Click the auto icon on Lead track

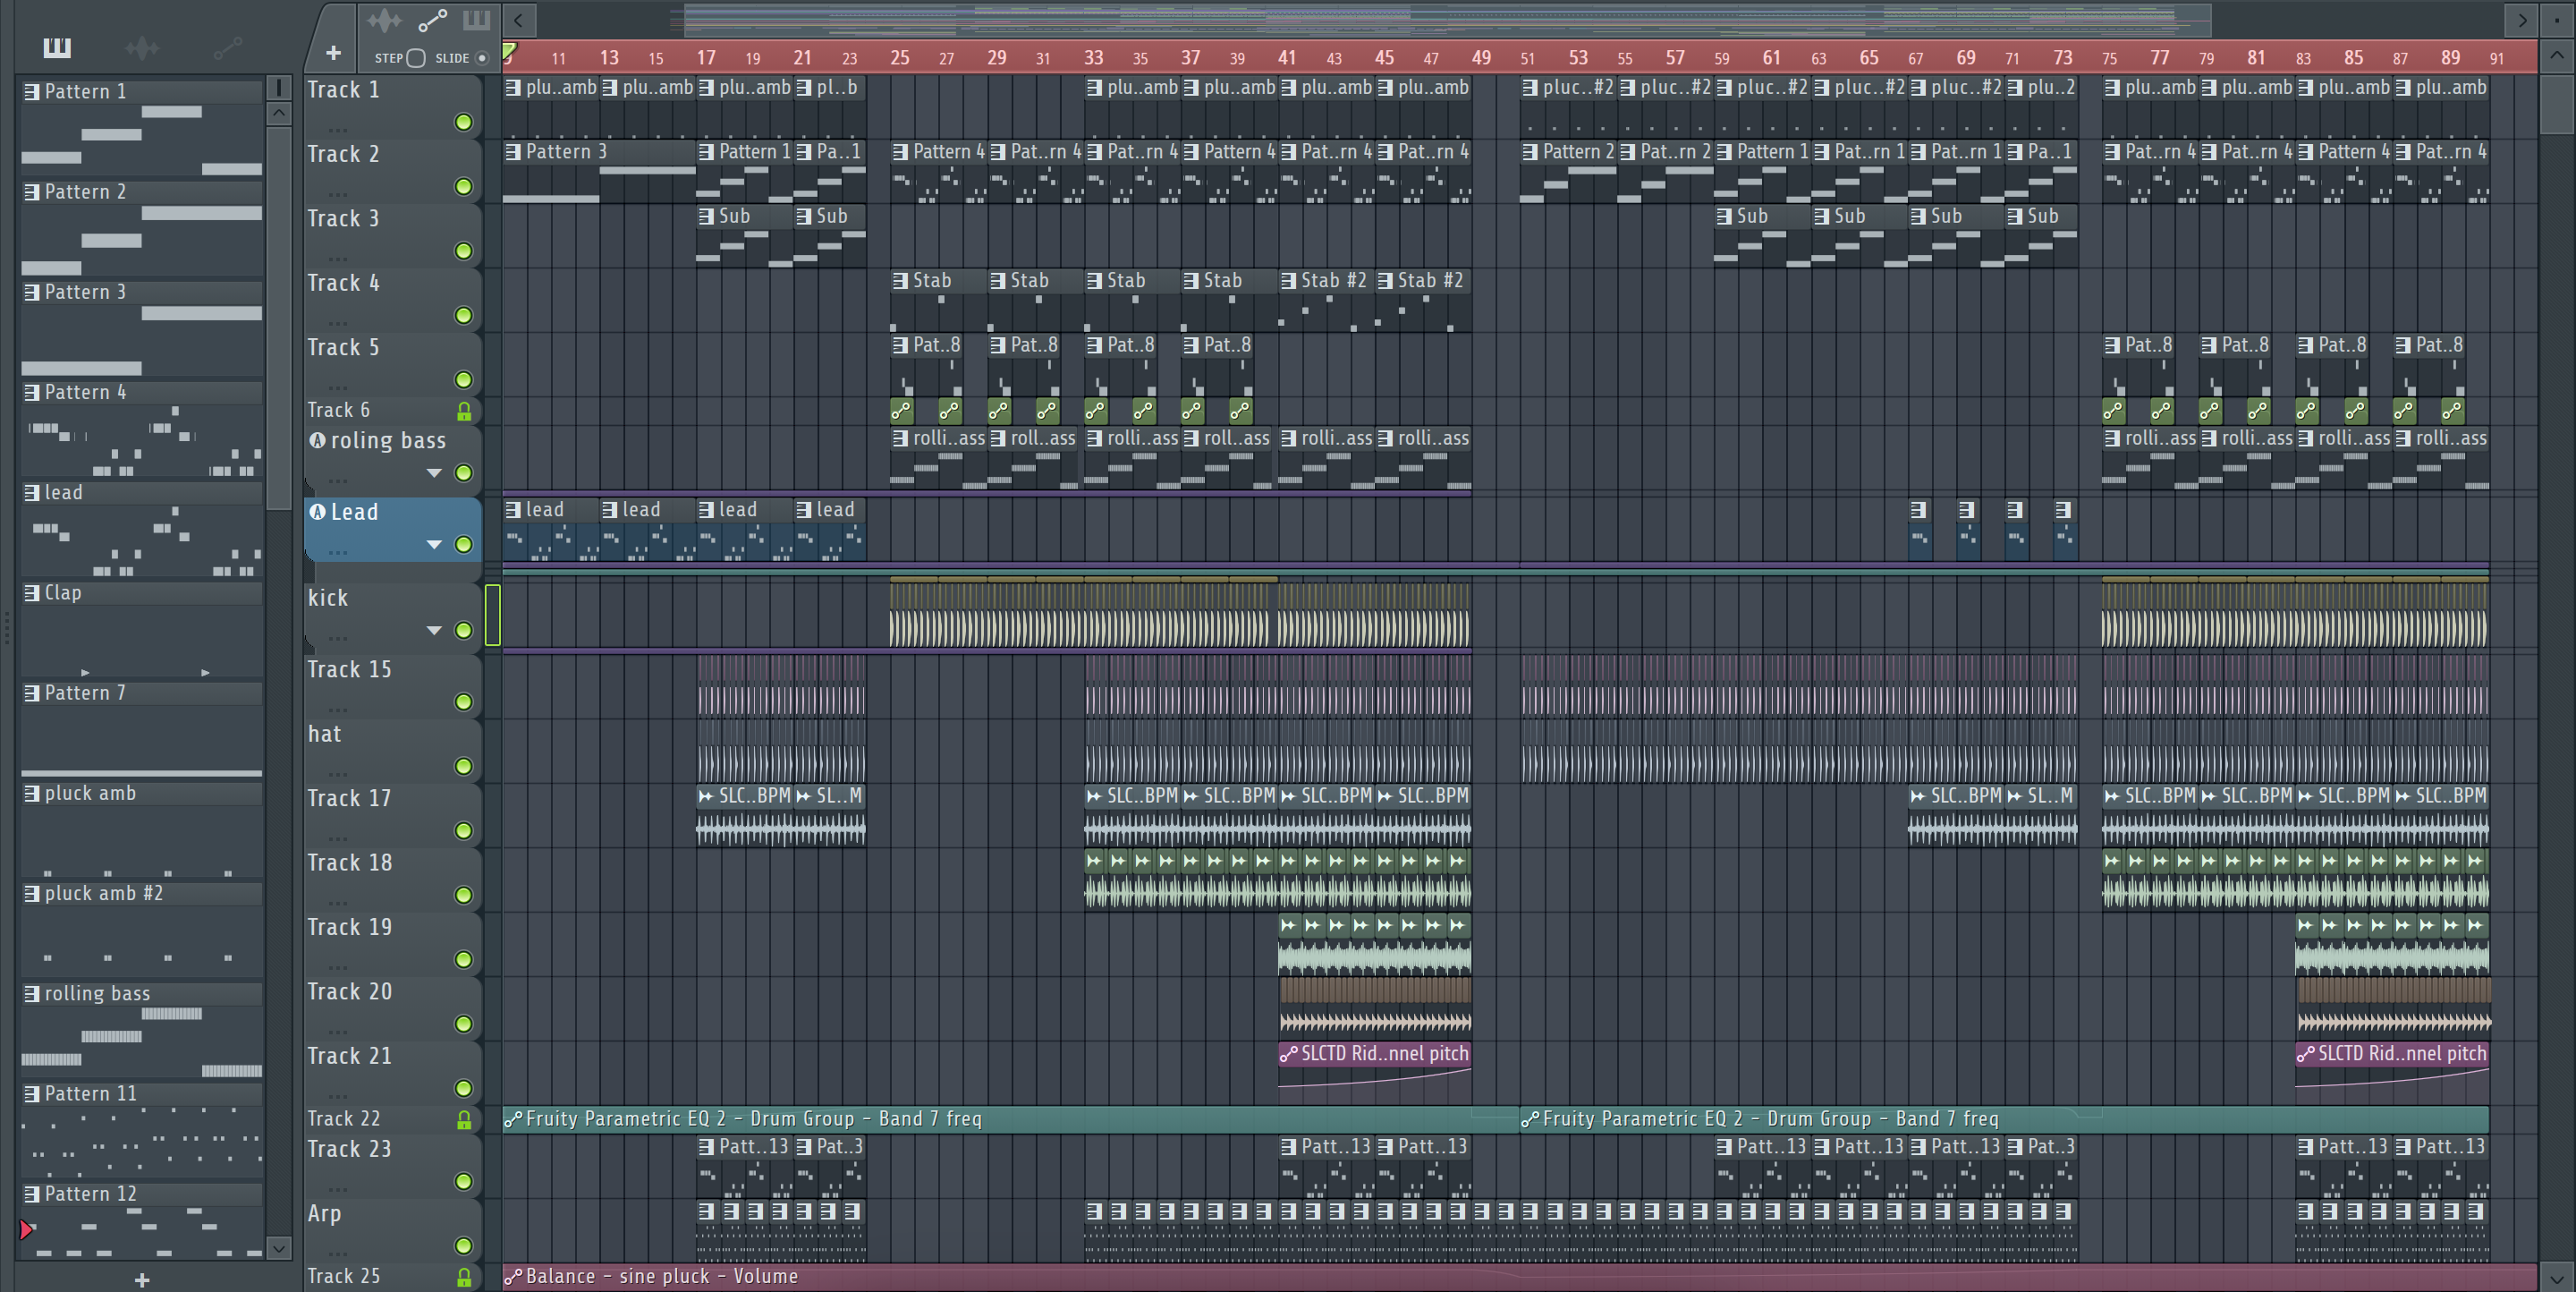pyautogui.click(x=317, y=512)
